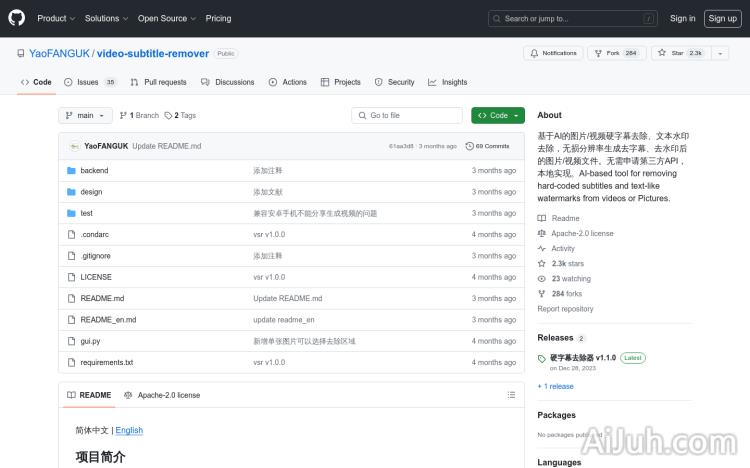Click the 1 Branch icon link
This screenshot has width=750, height=468.
pos(139,115)
